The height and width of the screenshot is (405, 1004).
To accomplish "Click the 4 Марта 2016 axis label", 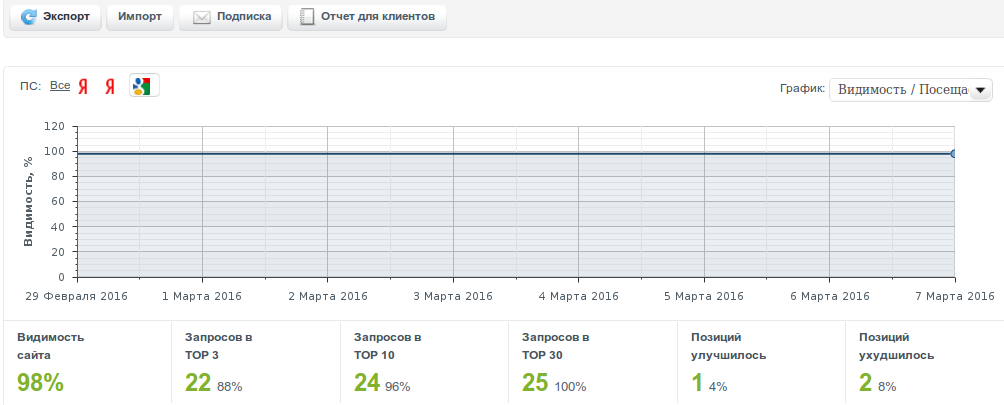I will (x=579, y=296).
